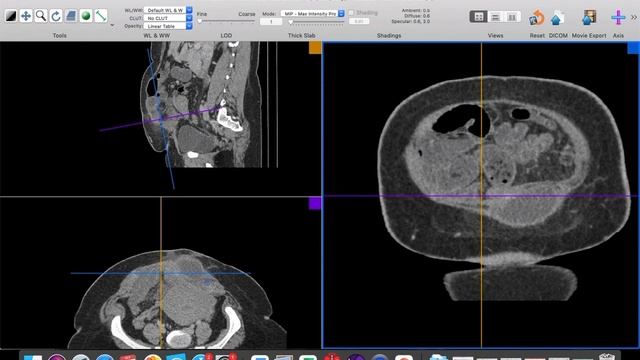
Task: Open the Opacity Linear Table dropdown
Action: coord(168,26)
